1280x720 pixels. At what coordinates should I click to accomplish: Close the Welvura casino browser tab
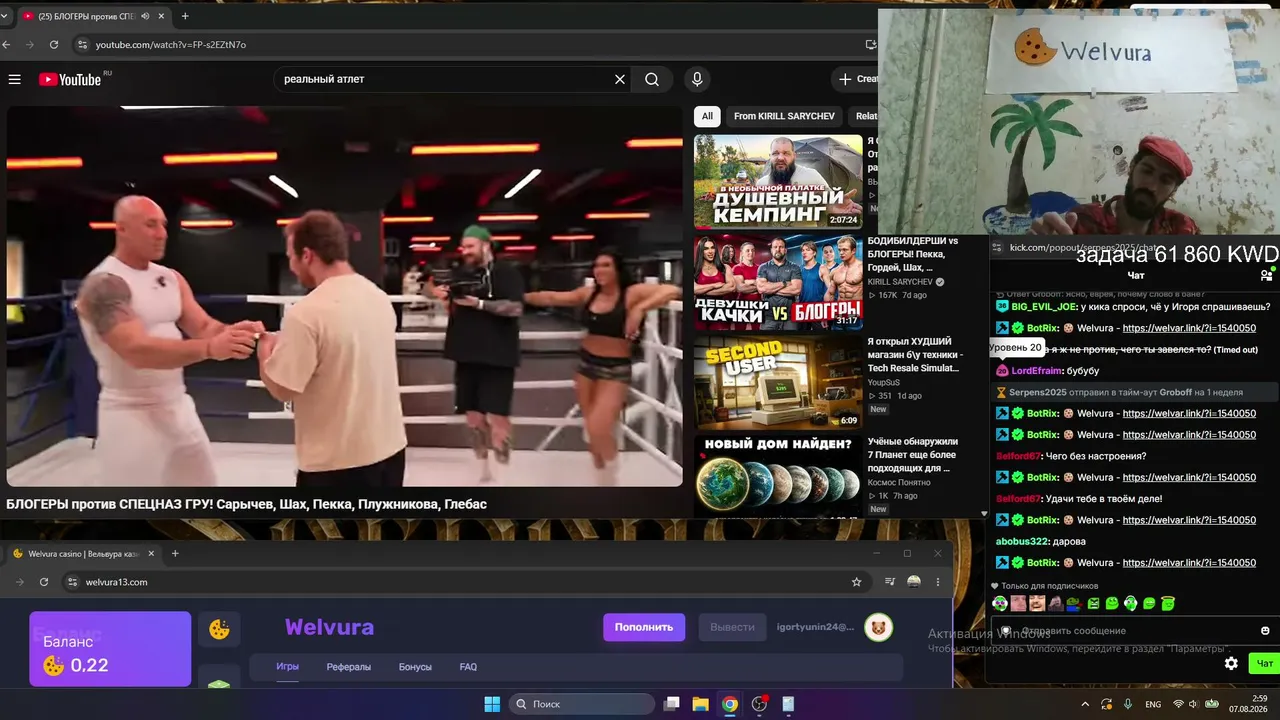pos(152,554)
